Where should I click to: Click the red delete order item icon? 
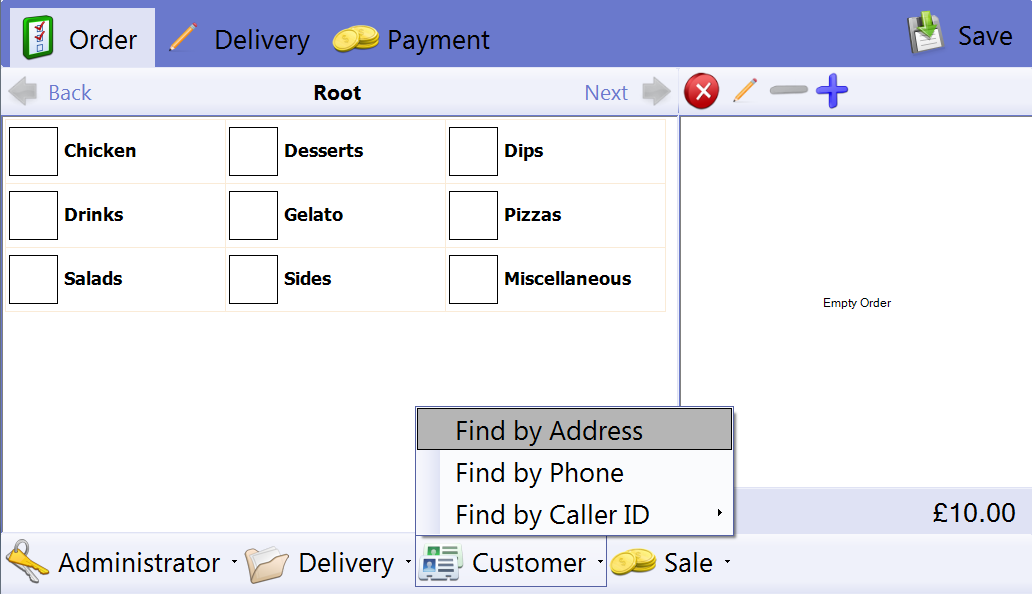point(701,92)
